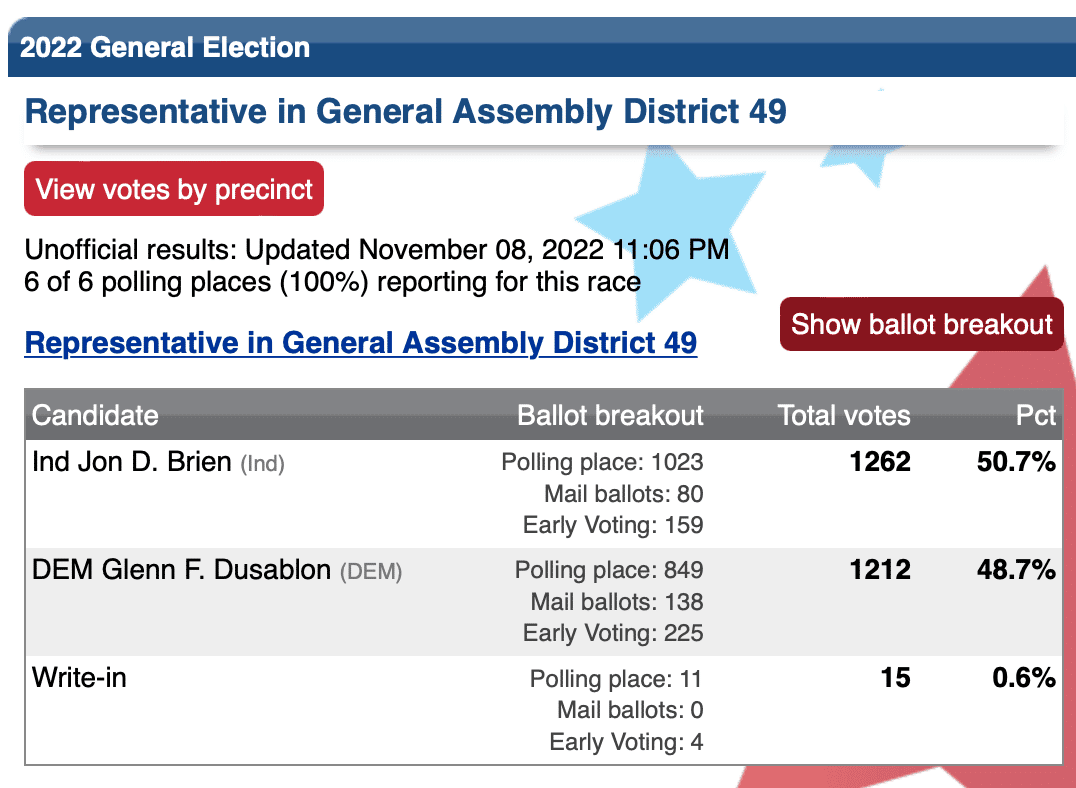Click the Candidate column header
This screenshot has width=1076, height=788.
(95, 415)
